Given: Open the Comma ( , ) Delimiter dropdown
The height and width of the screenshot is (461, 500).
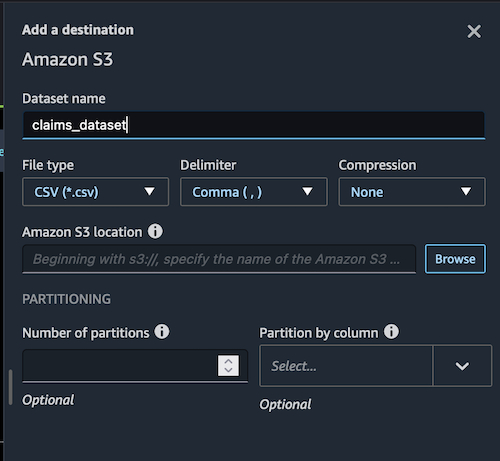Looking at the screenshot, I should (x=254, y=192).
